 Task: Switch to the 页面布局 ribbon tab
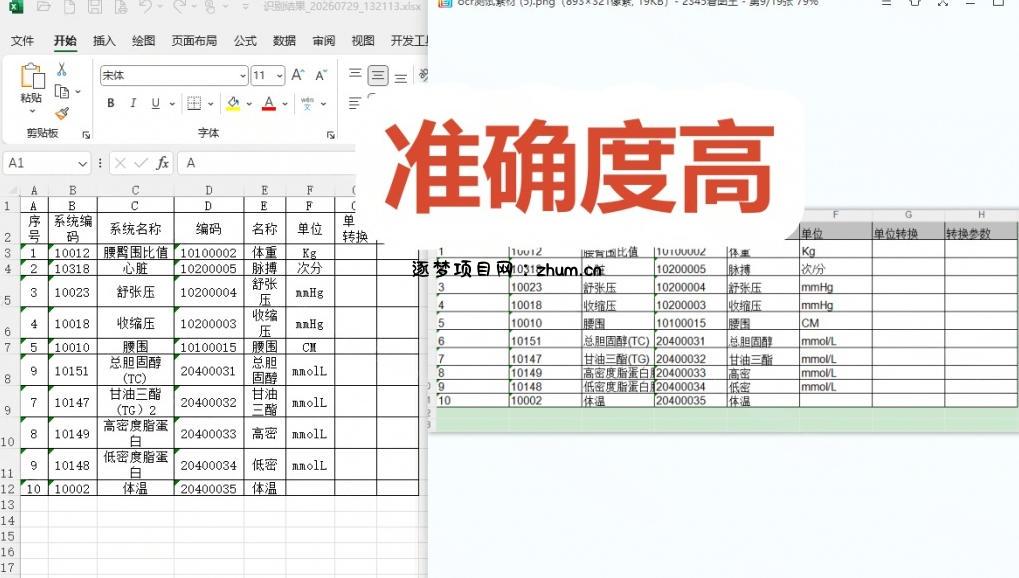click(194, 41)
